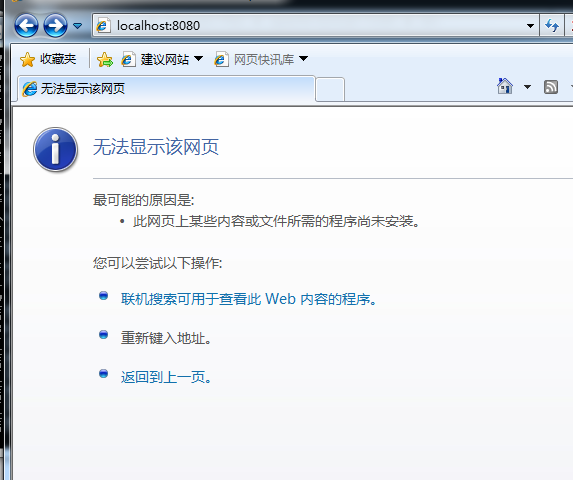The height and width of the screenshot is (480, 573).
Task: Open the 收藏夹 favorites star button
Action: click(x=48, y=59)
